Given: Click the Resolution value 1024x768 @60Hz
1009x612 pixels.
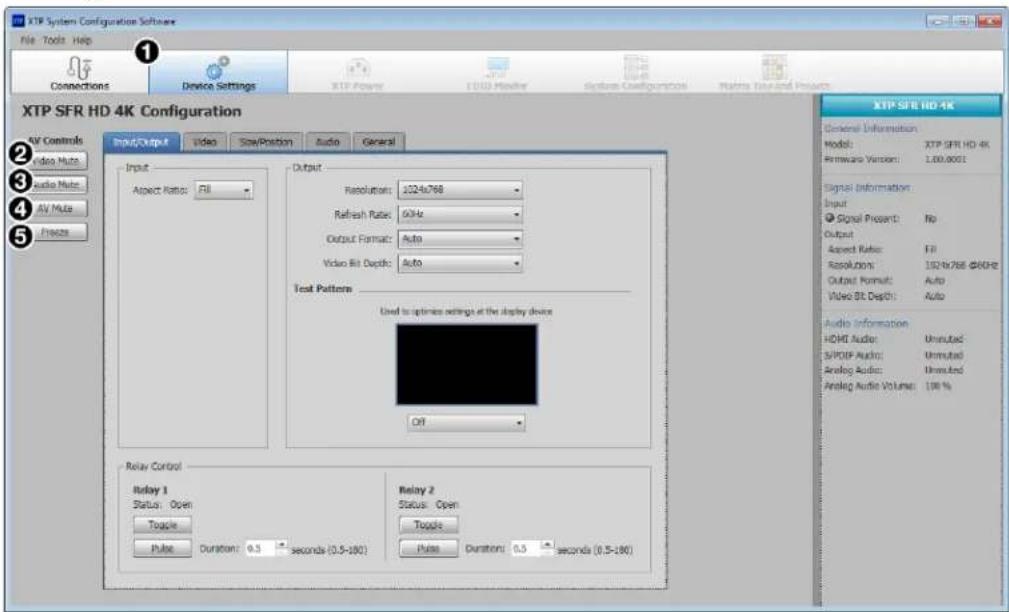Looking at the screenshot, I should tap(961, 265).
